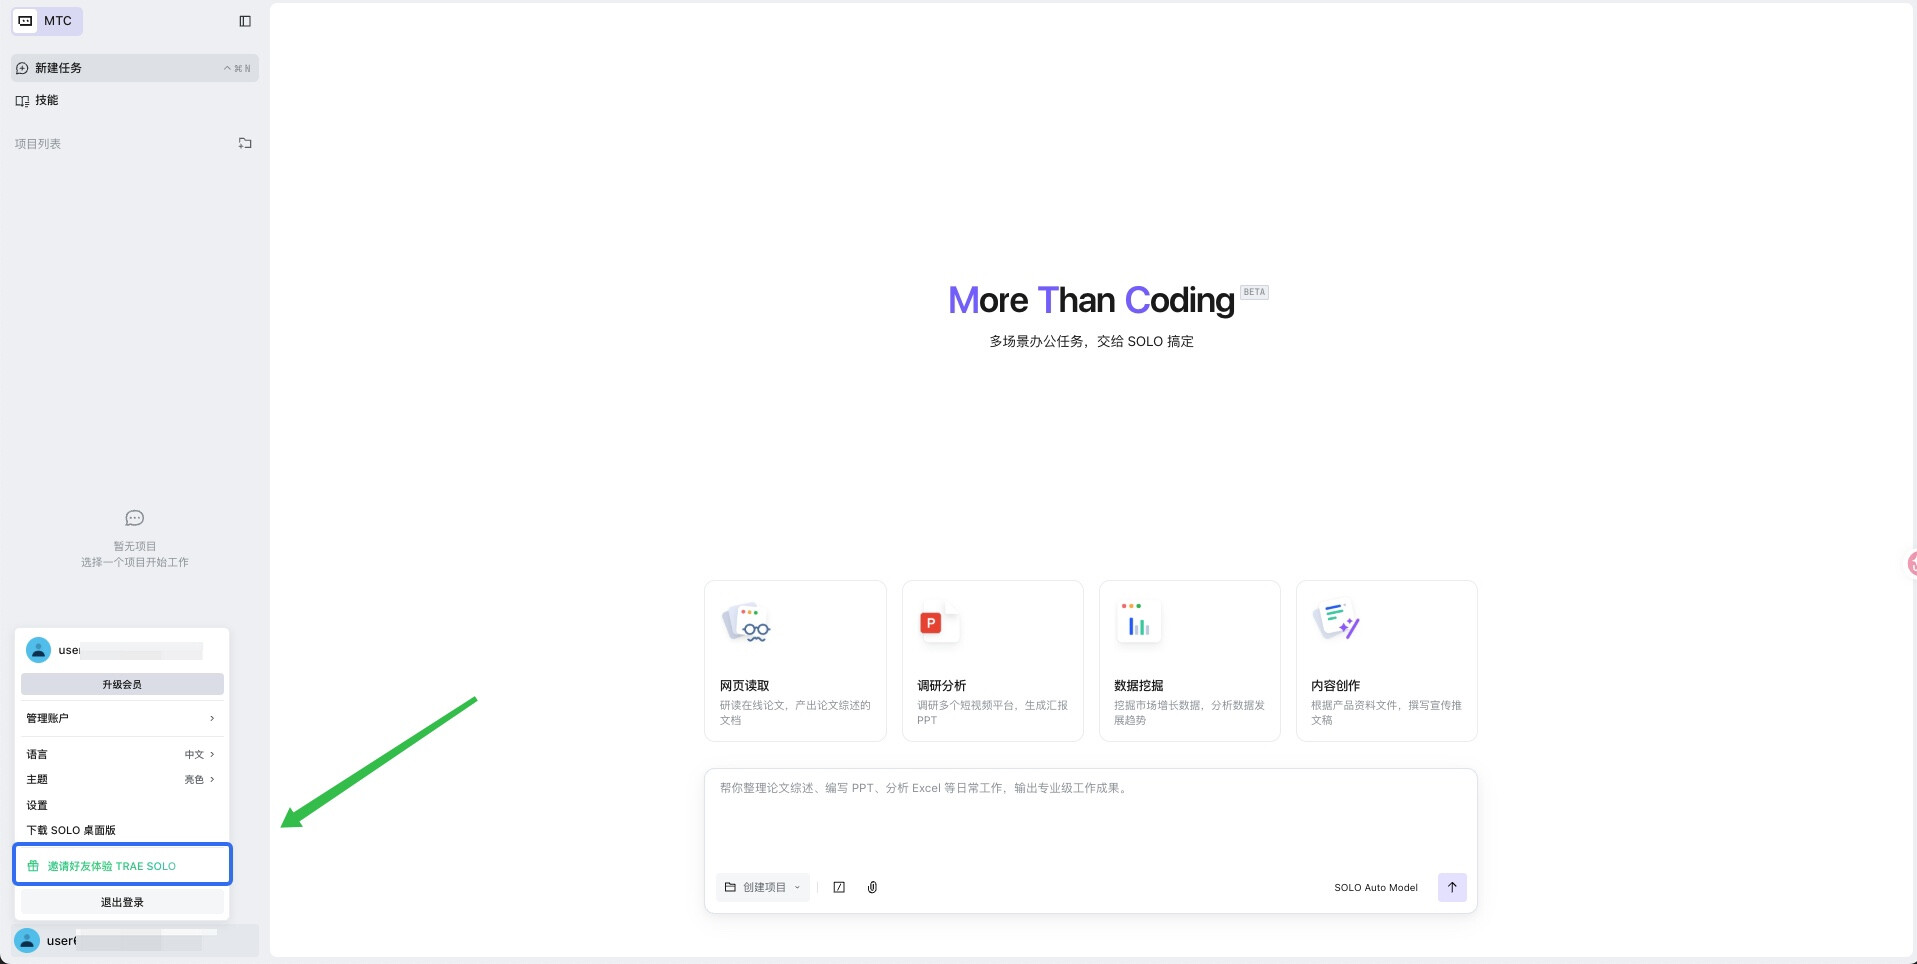Click the 升级会员 button
1917x964 pixels.
[122, 684]
